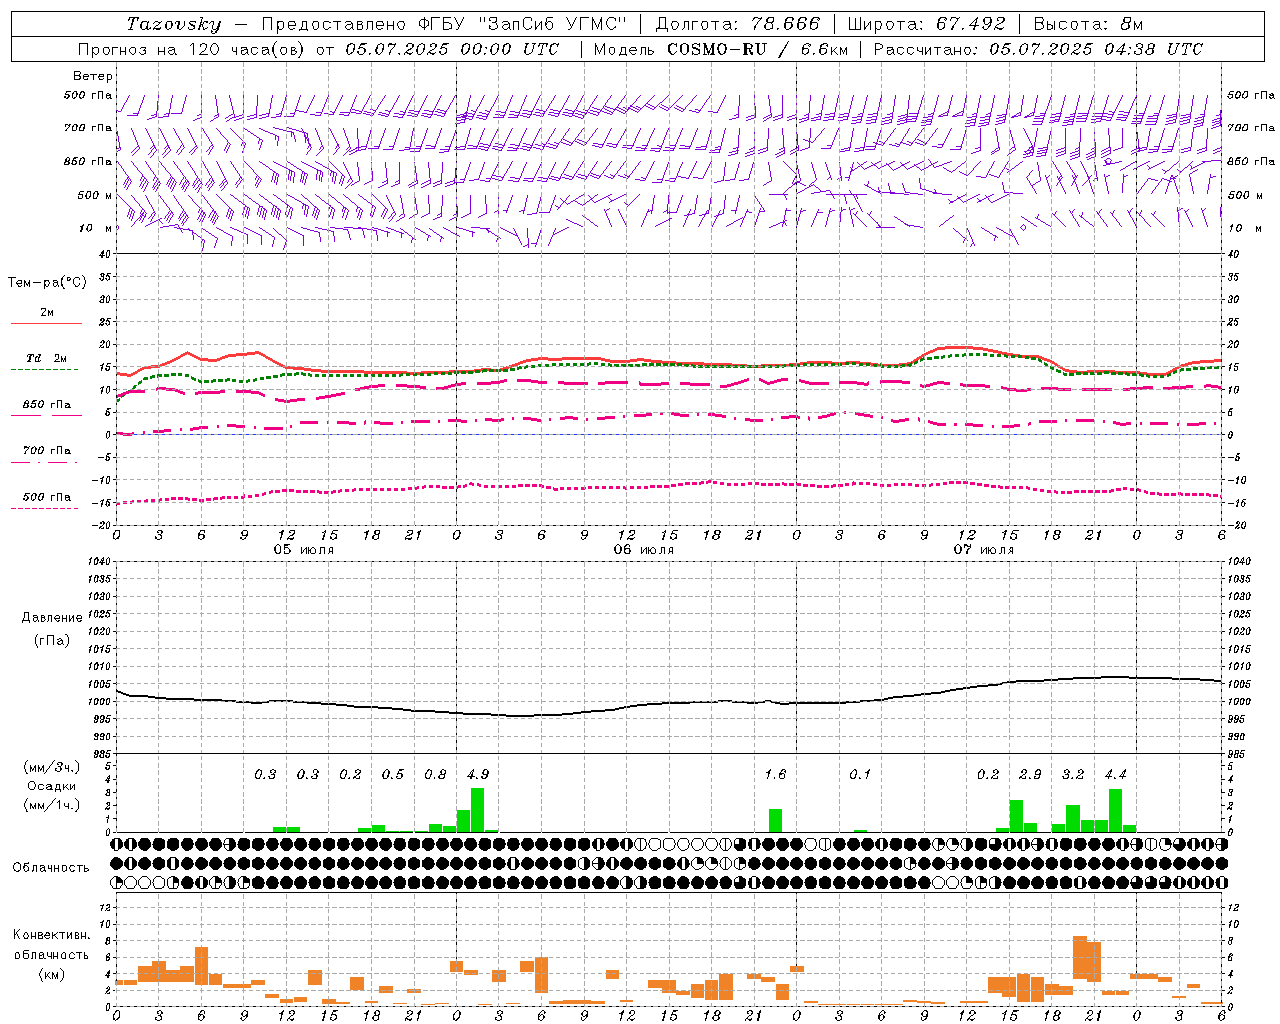Viewport: 1280px width, 1024px height.
Task: Click the tallest green bar below 4.9
Action: [x=477, y=810]
